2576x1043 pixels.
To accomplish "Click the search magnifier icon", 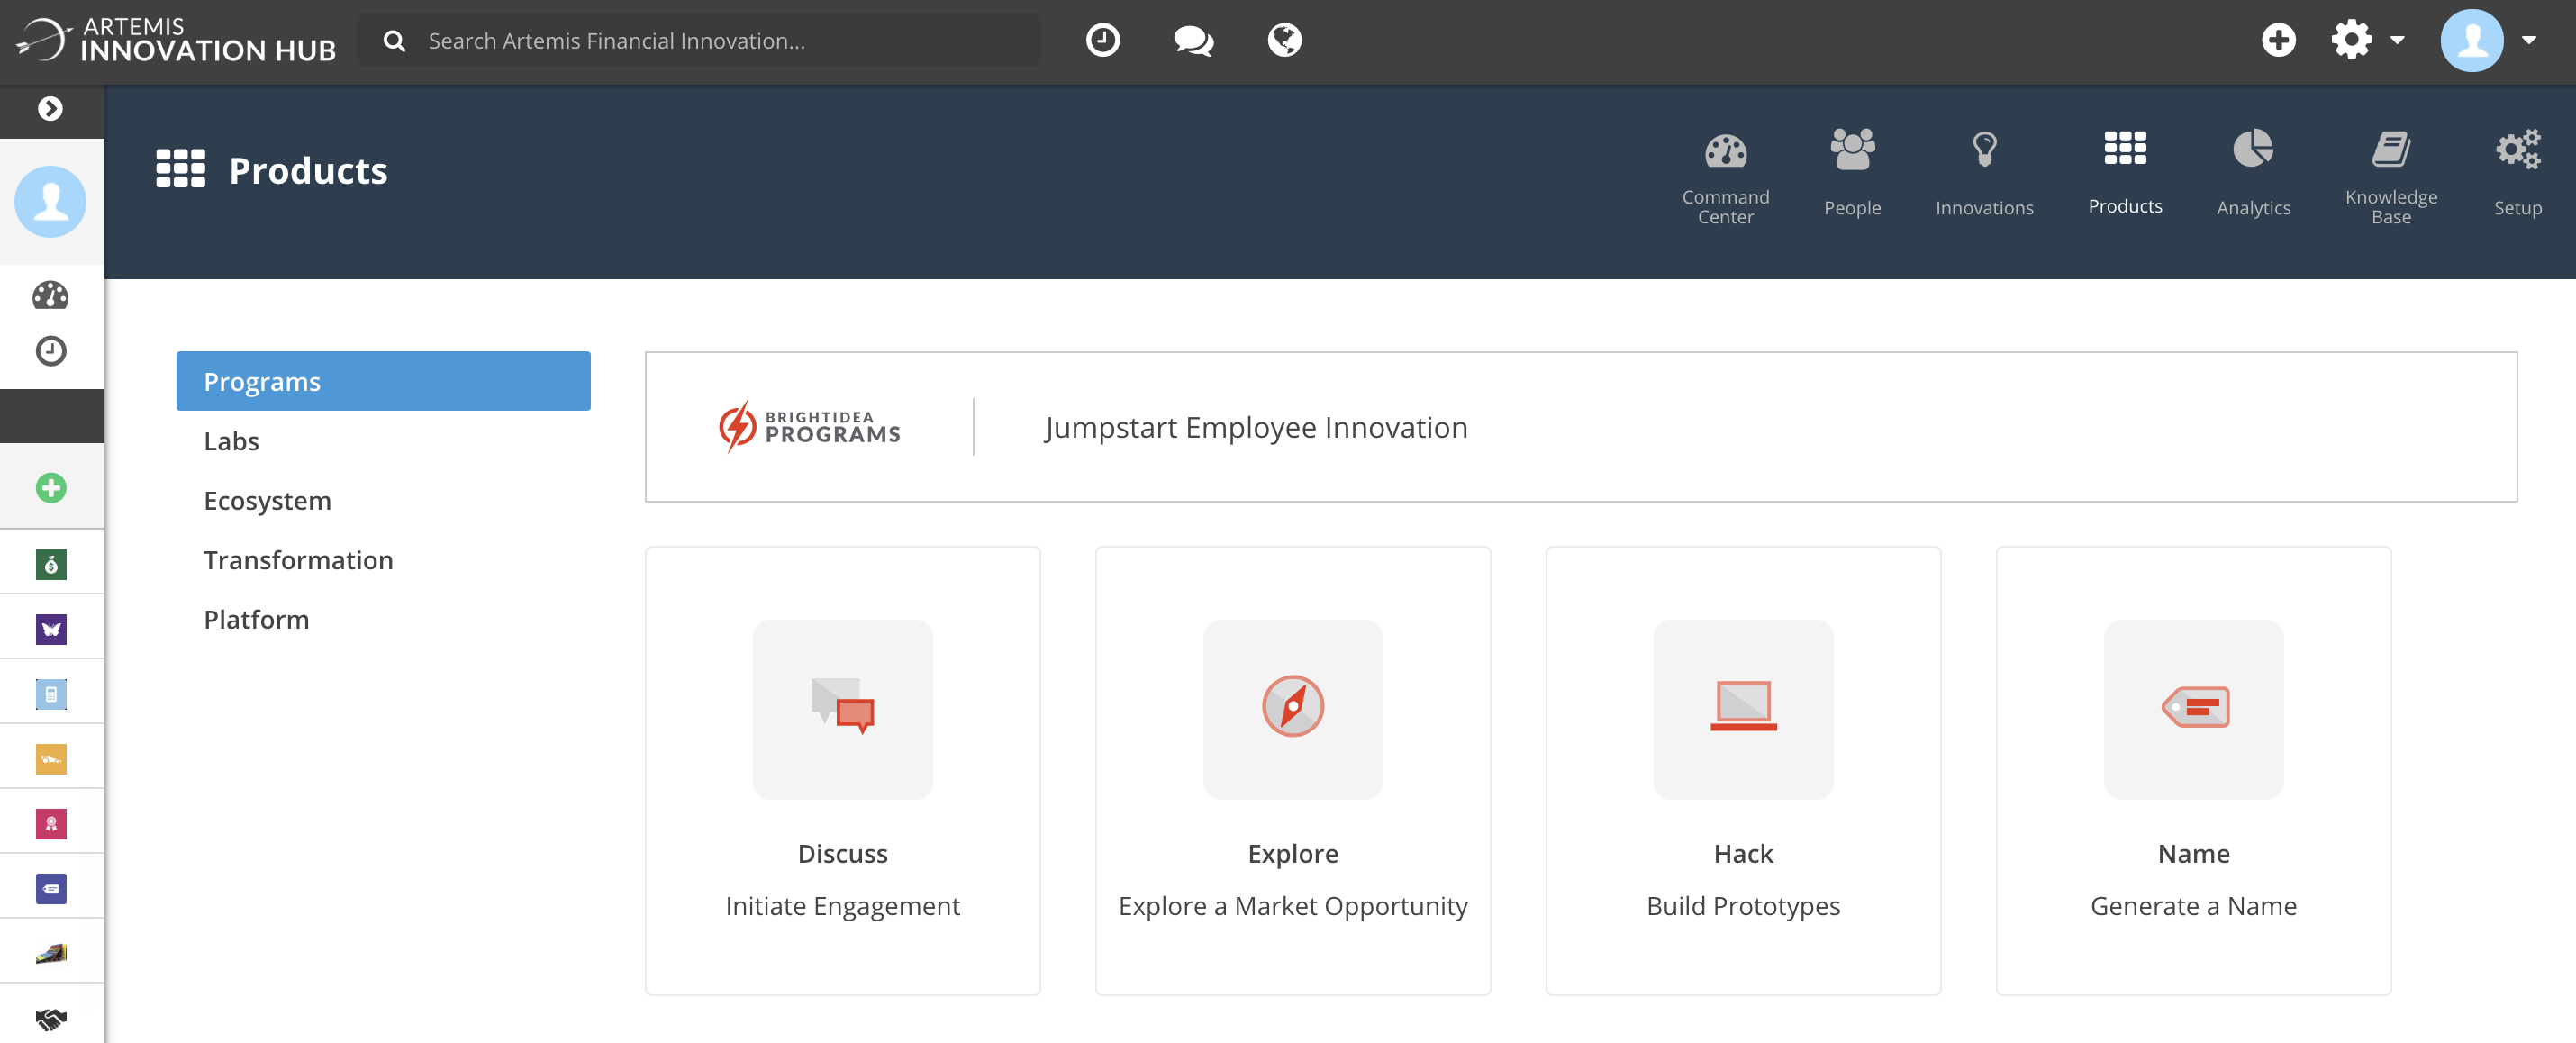I will (x=395, y=41).
